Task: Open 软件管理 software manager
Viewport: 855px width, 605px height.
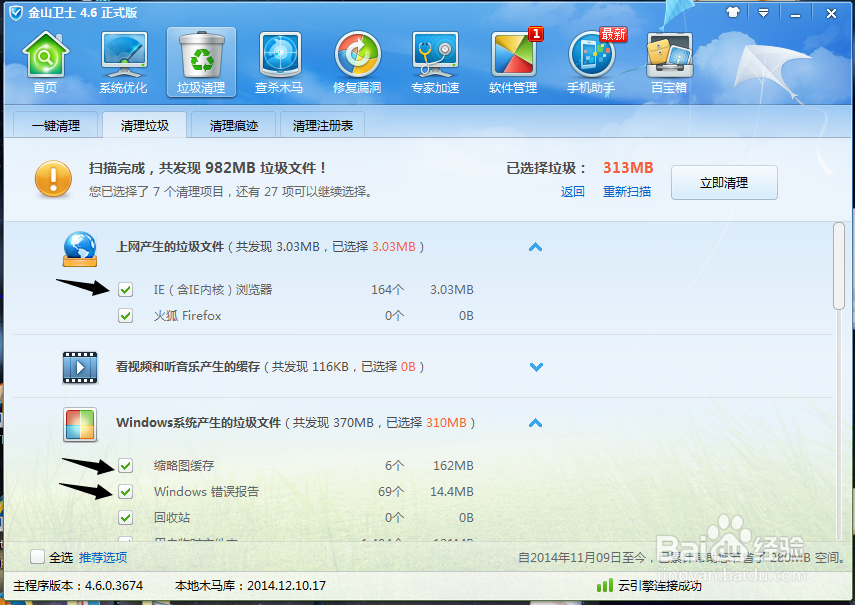Action: 513,63
